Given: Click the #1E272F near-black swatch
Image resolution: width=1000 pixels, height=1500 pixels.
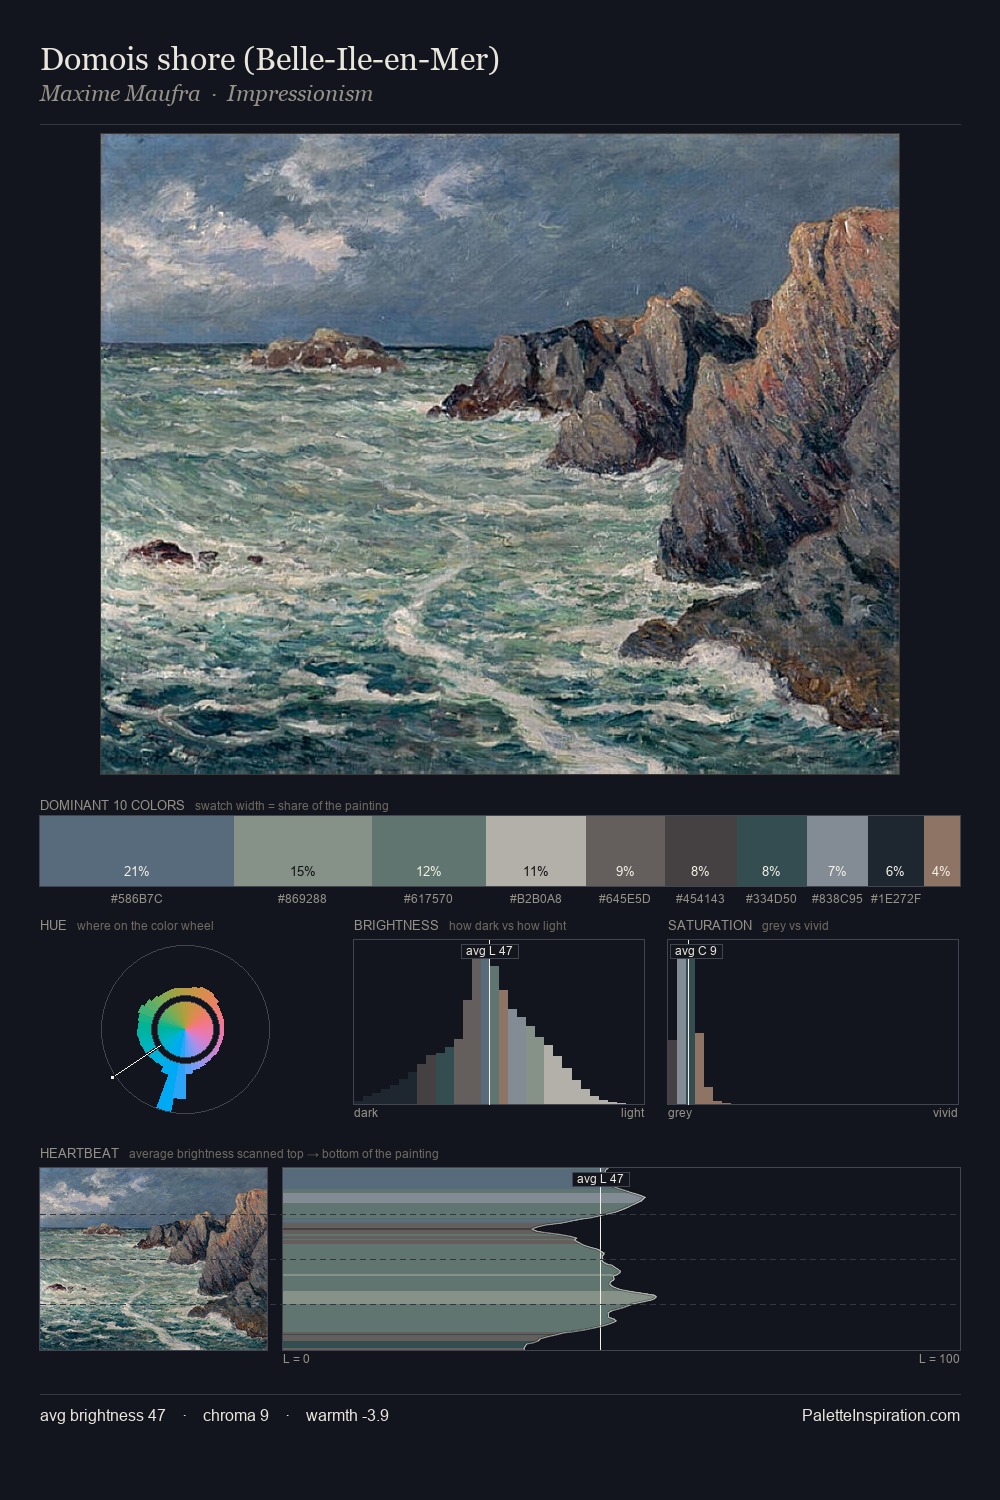Looking at the screenshot, I should [x=896, y=851].
